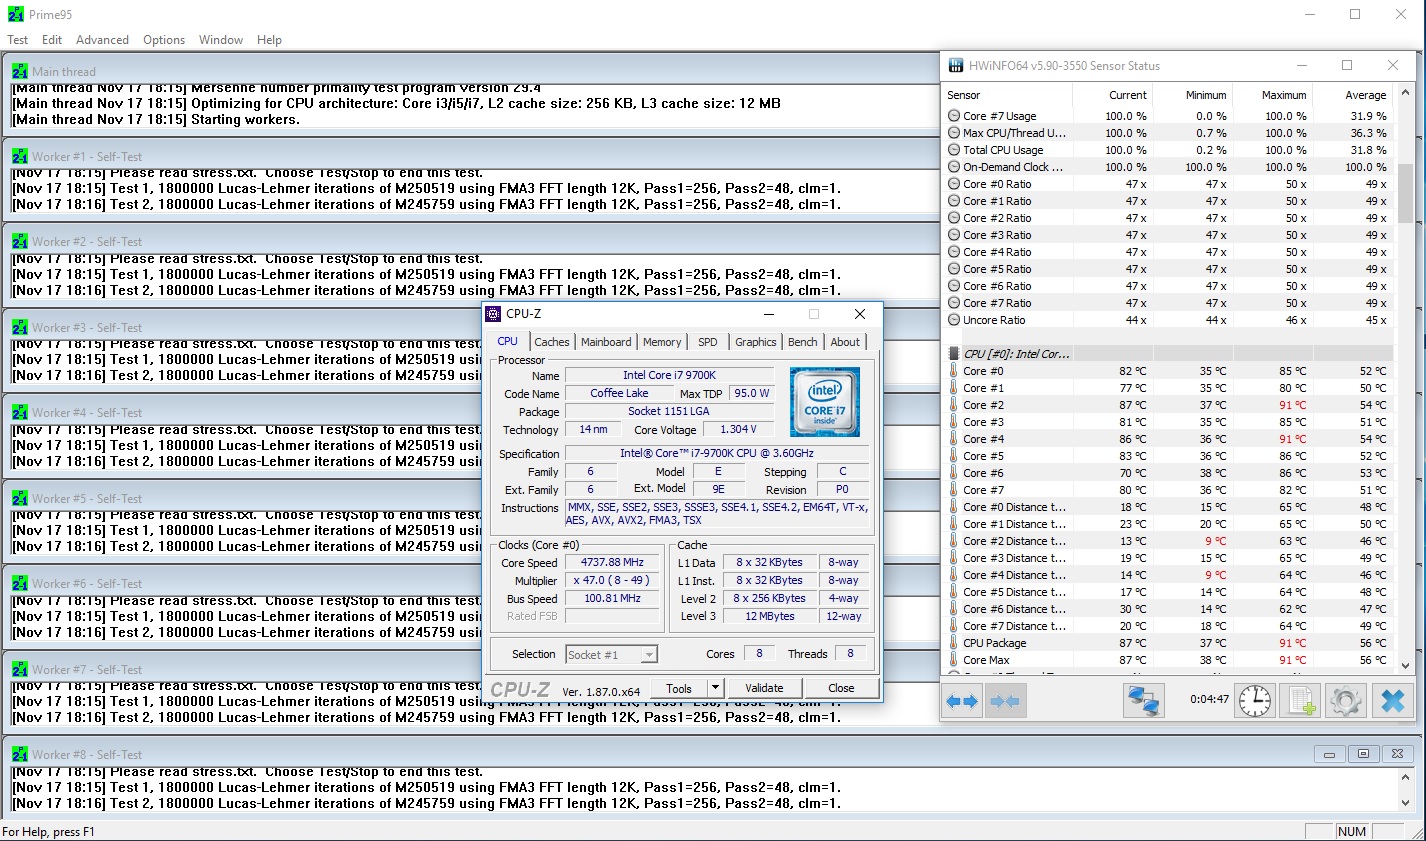Open the Window menu
The width and height of the screenshot is (1426, 841).
(x=221, y=40)
